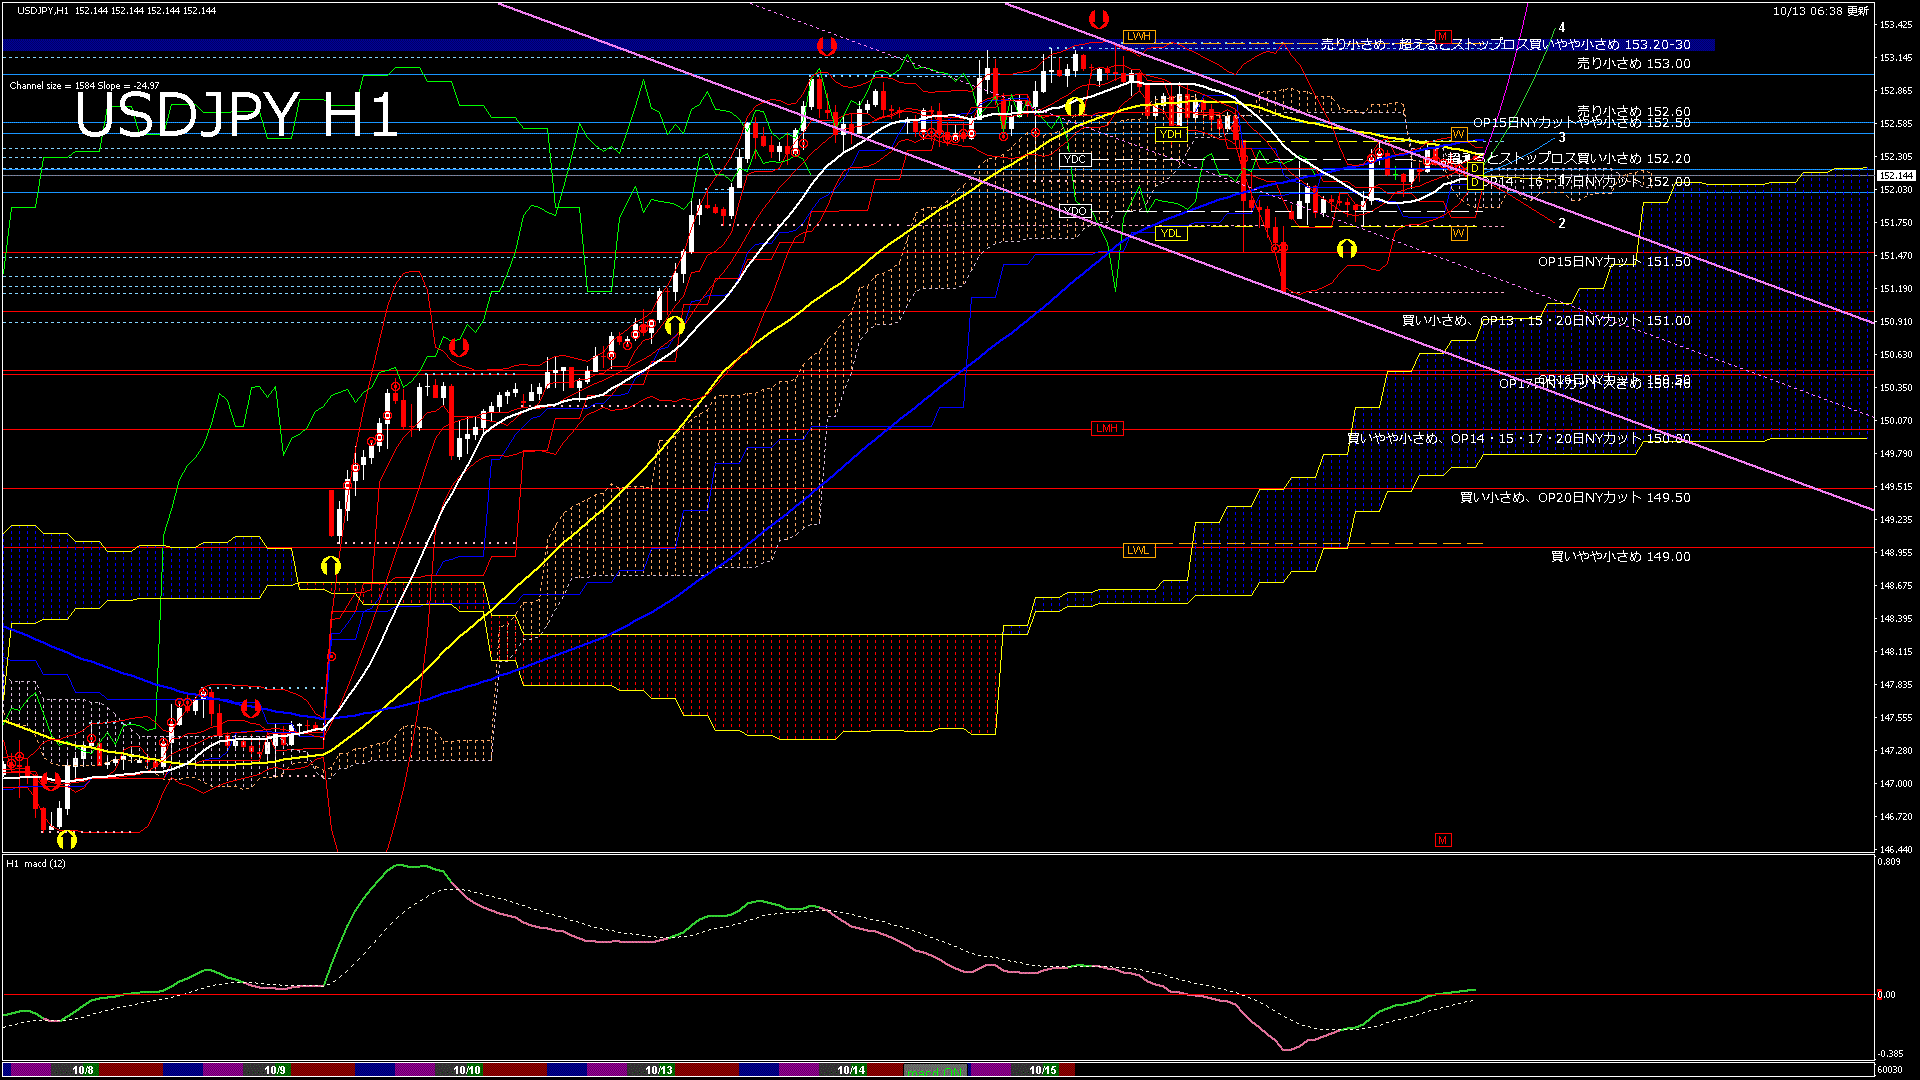Image resolution: width=1920 pixels, height=1080 pixels.
Task: Click the 10/13 date label on time axis
Action: click(x=658, y=1070)
